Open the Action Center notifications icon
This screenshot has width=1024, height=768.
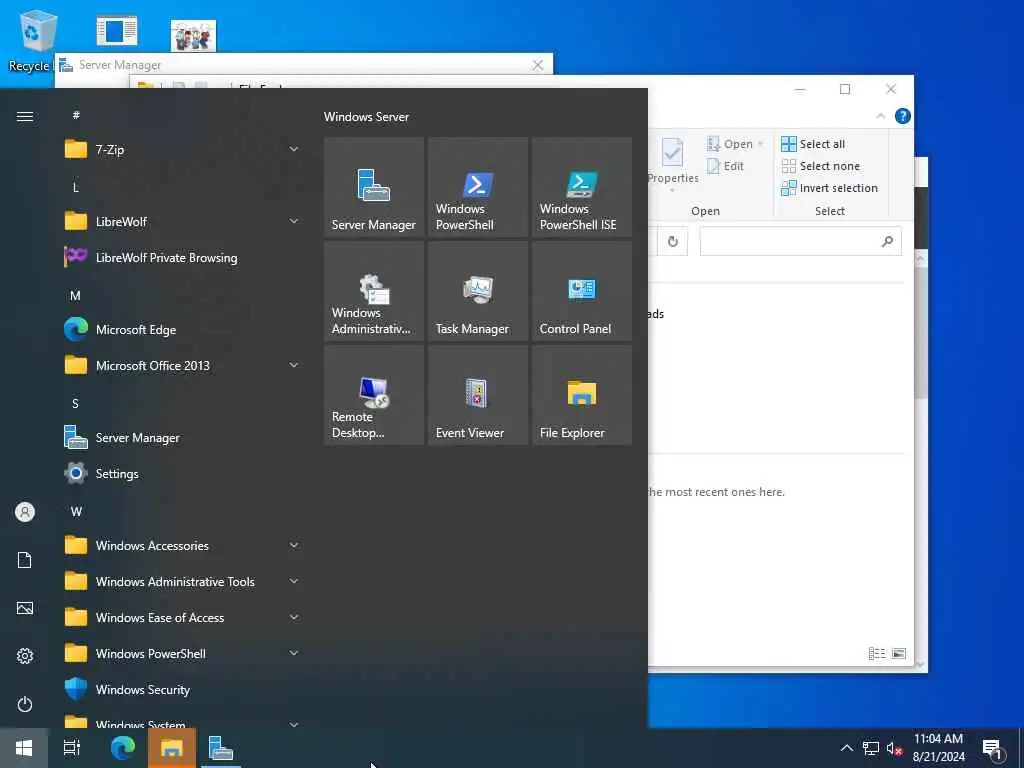(992, 748)
